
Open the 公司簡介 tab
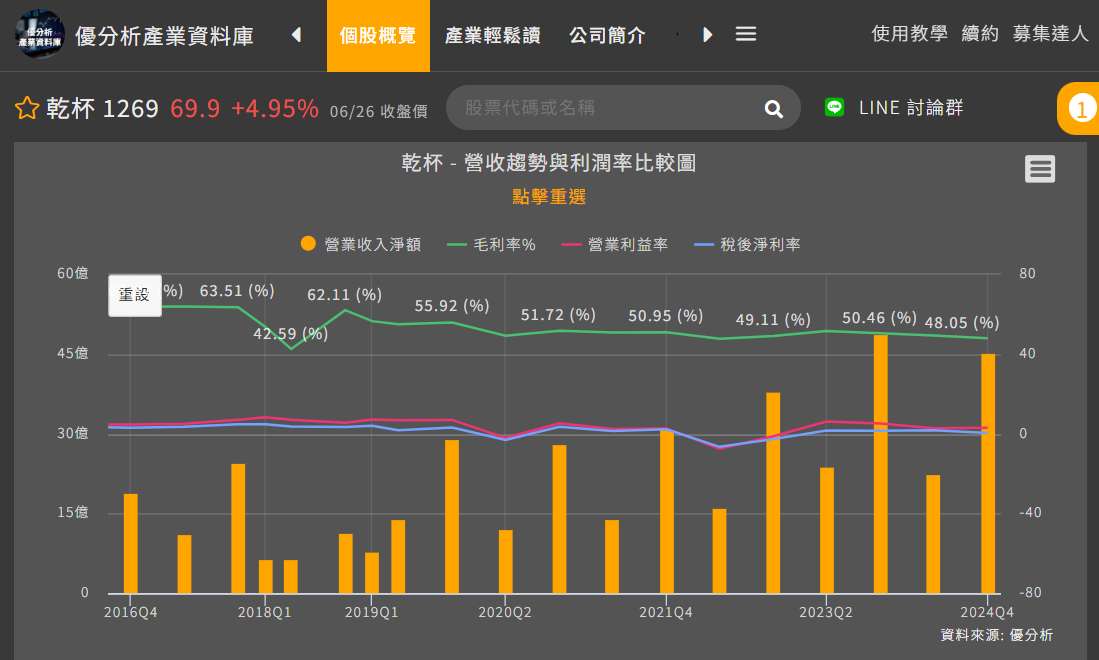607,35
